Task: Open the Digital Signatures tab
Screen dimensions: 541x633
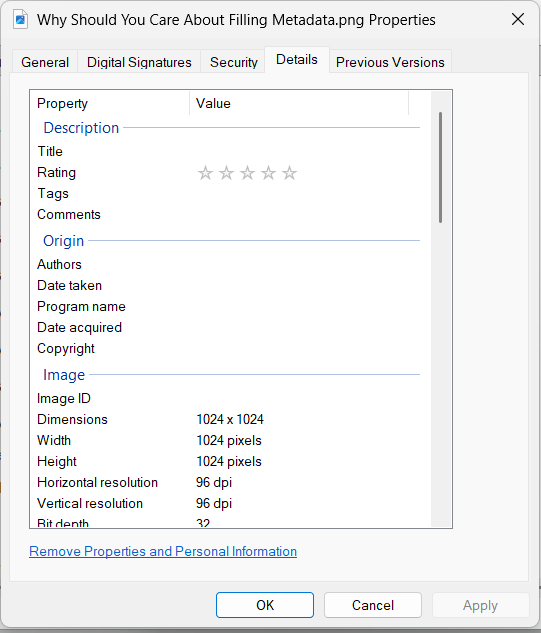Action: [139, 62]
